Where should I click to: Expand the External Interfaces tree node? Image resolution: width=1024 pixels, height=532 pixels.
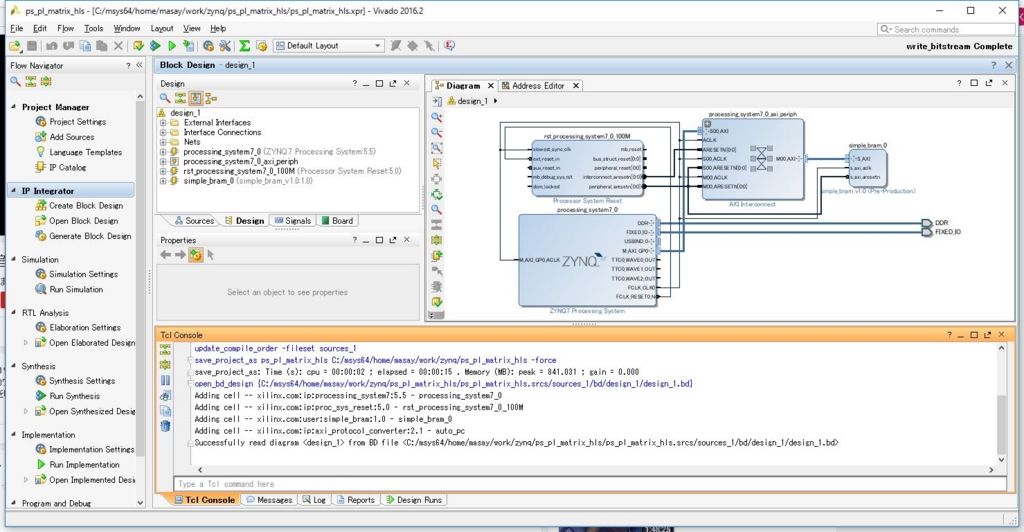[x=163, y=123]
